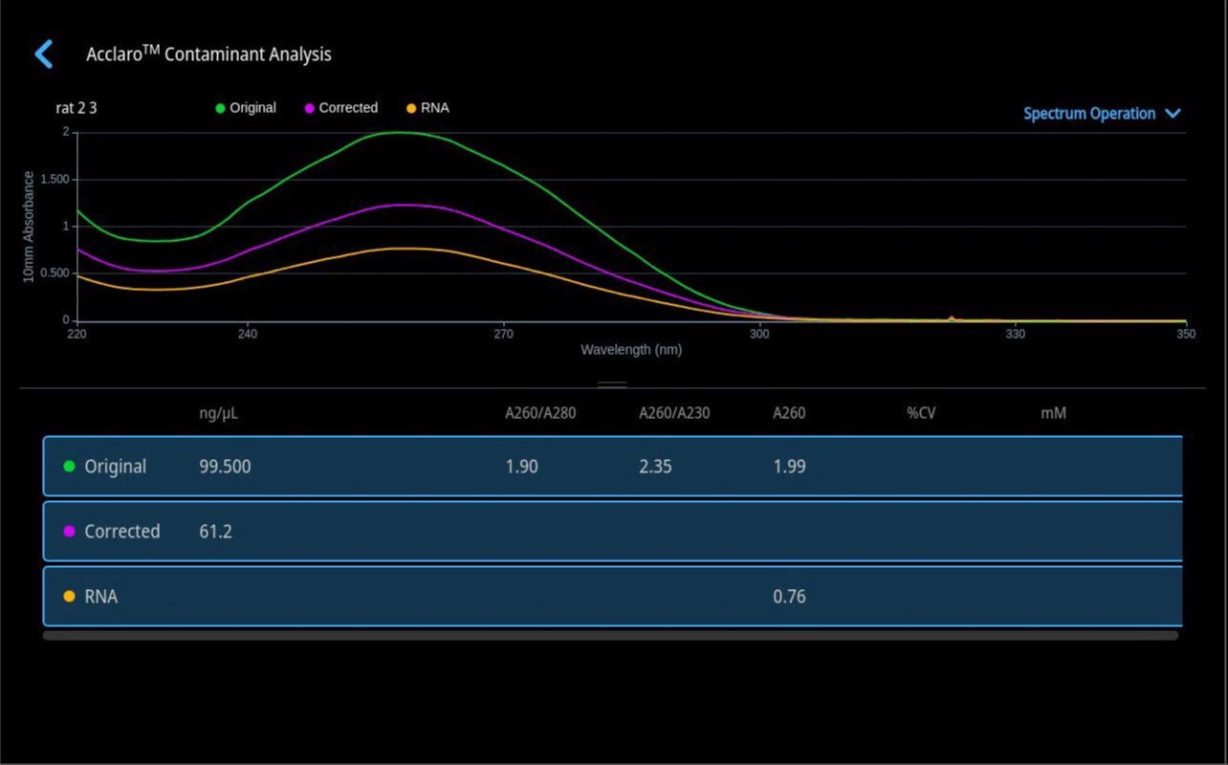The image size is (1228, 765).
Task: Click the horizontal scrollbar below the table
Action: click(x=611, y=635)
